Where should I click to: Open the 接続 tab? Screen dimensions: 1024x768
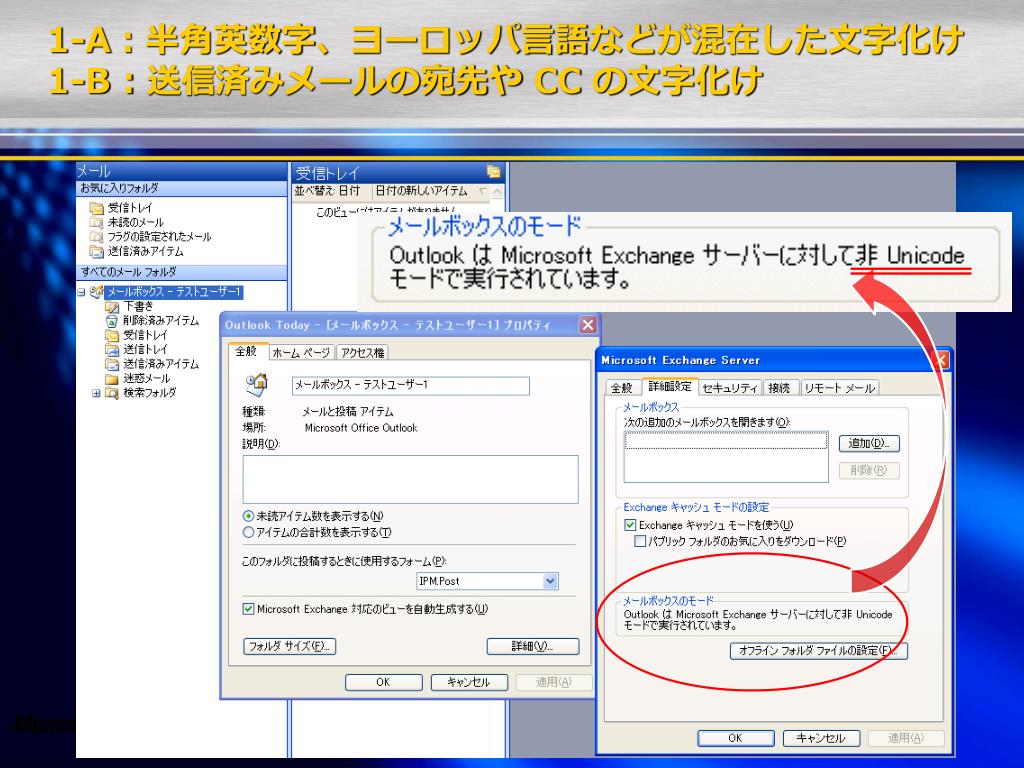point(779,388)
